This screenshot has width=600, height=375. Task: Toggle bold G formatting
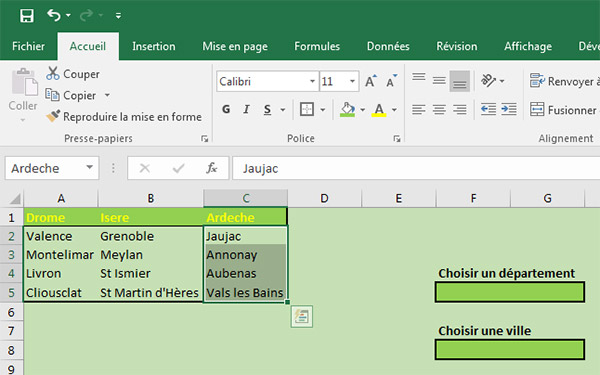click(226, 109)
